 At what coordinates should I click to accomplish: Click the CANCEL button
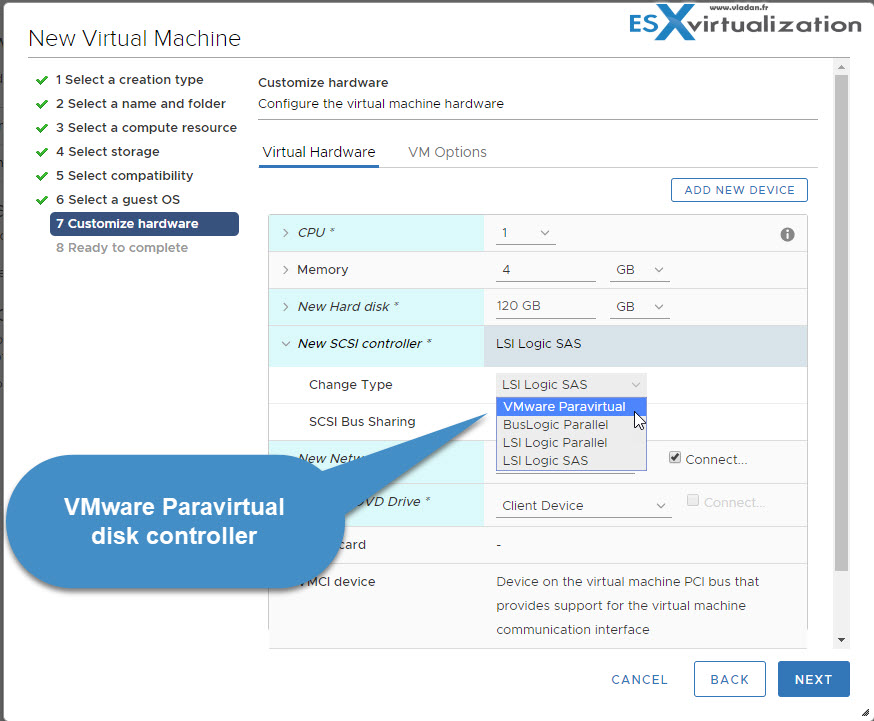639,679
